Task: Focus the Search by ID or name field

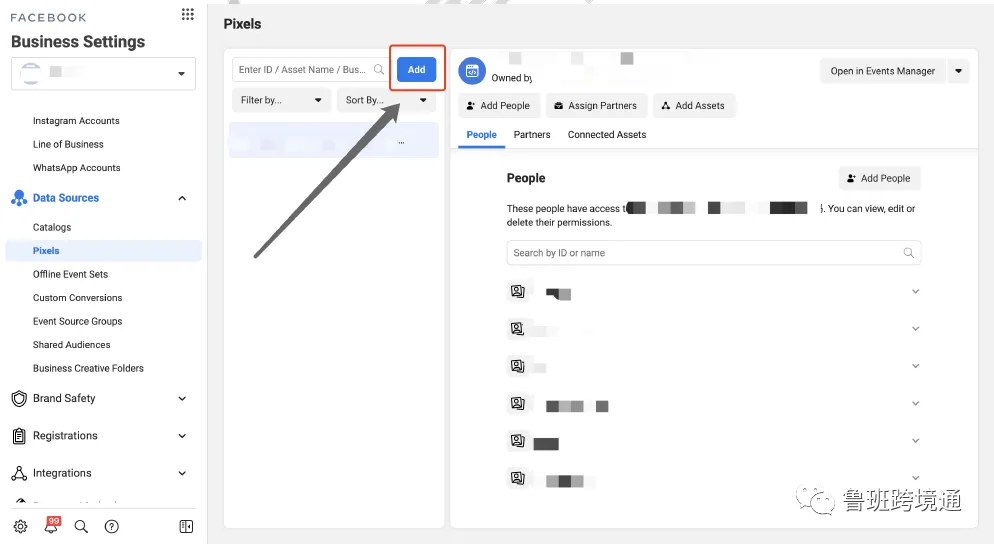Action: point(714,252)
